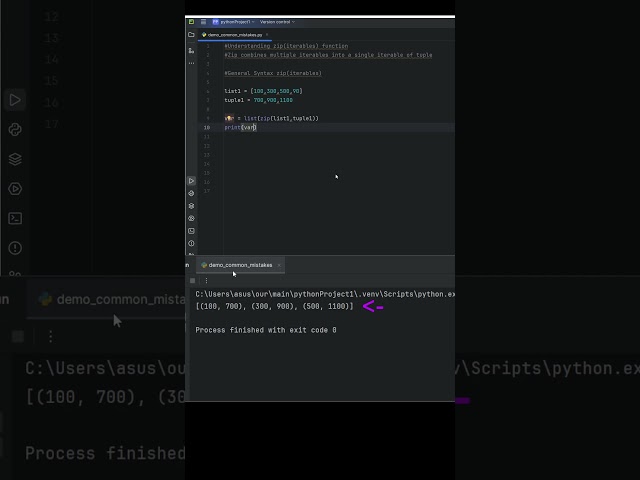The width and height of the screenshot is (640, 480).
Task: Open the Terminal icon in center window
Action: pyautogui.click(x=191, y=231)
